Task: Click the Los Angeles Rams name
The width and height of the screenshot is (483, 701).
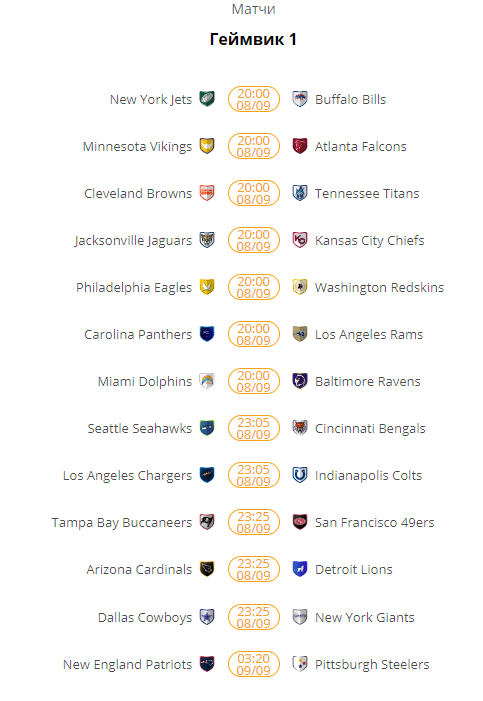Action: point(369,334)
